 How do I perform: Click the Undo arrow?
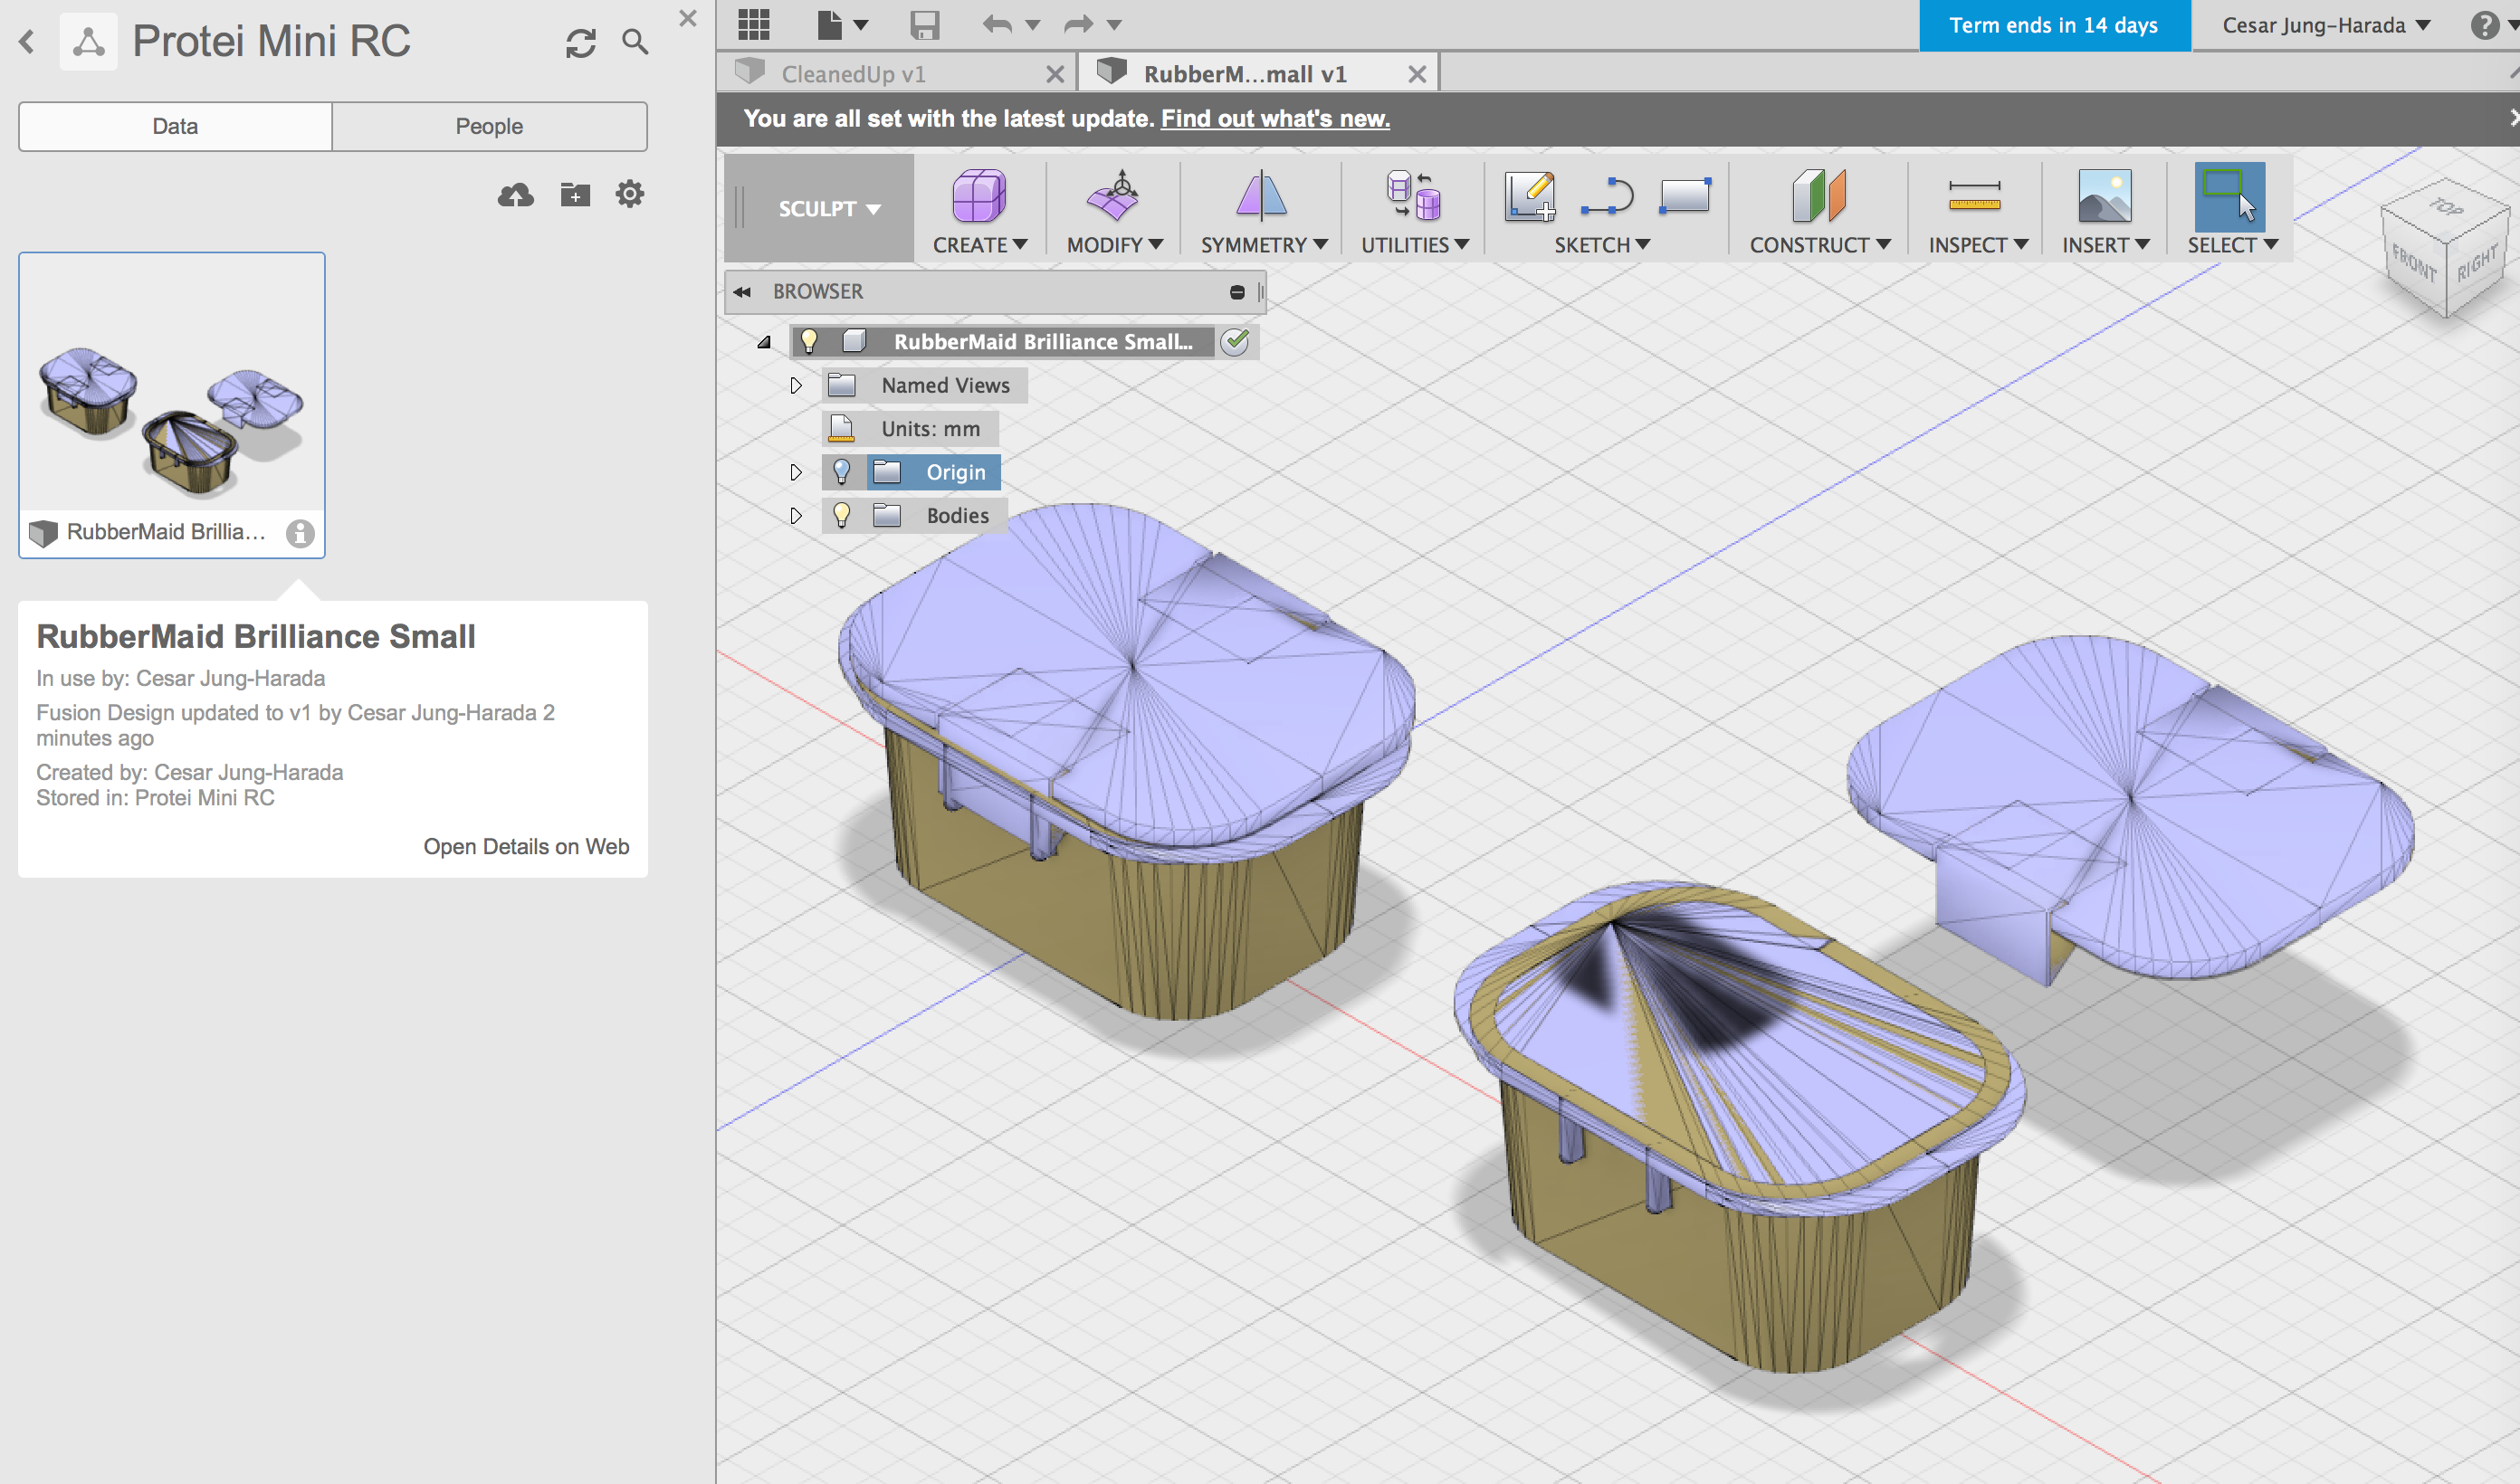click(997, 24)
